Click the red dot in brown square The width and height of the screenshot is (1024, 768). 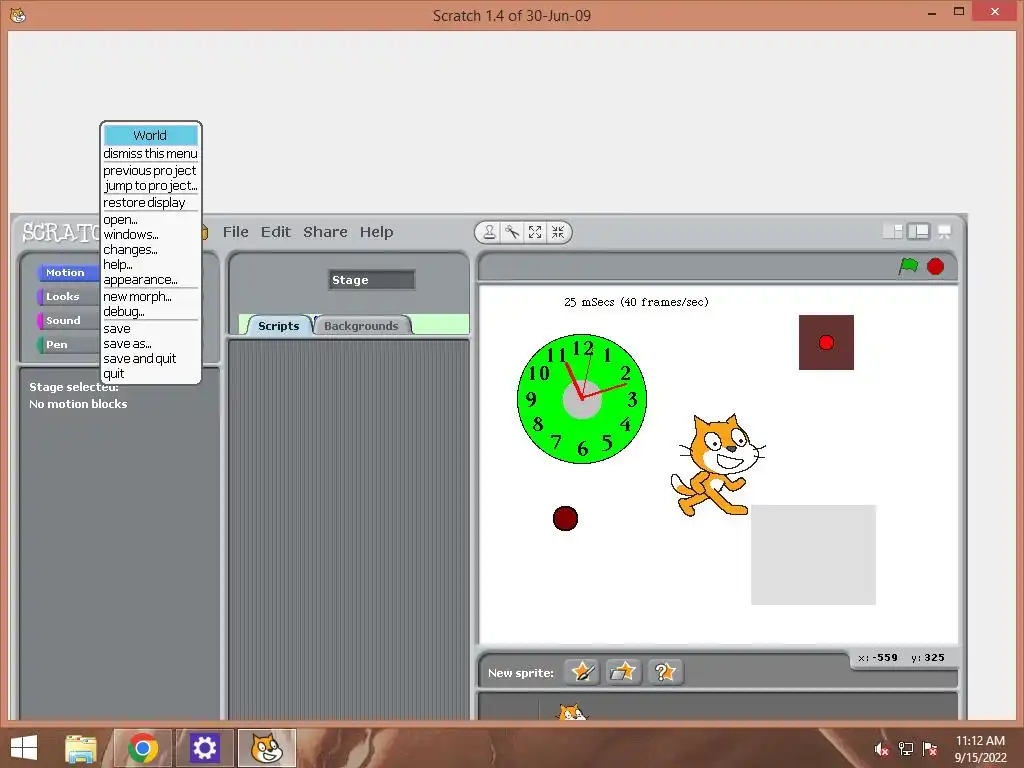826,342
